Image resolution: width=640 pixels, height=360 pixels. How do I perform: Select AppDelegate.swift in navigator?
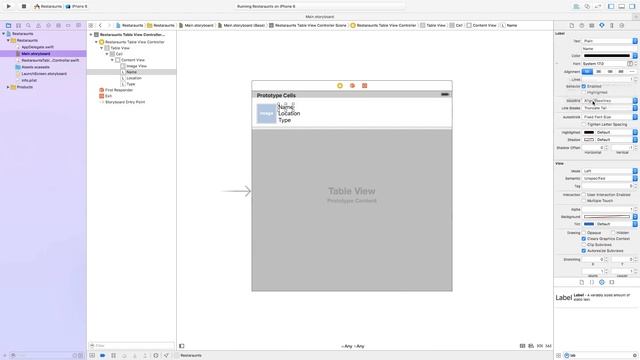pyautogui.click(x=38, y=47)
